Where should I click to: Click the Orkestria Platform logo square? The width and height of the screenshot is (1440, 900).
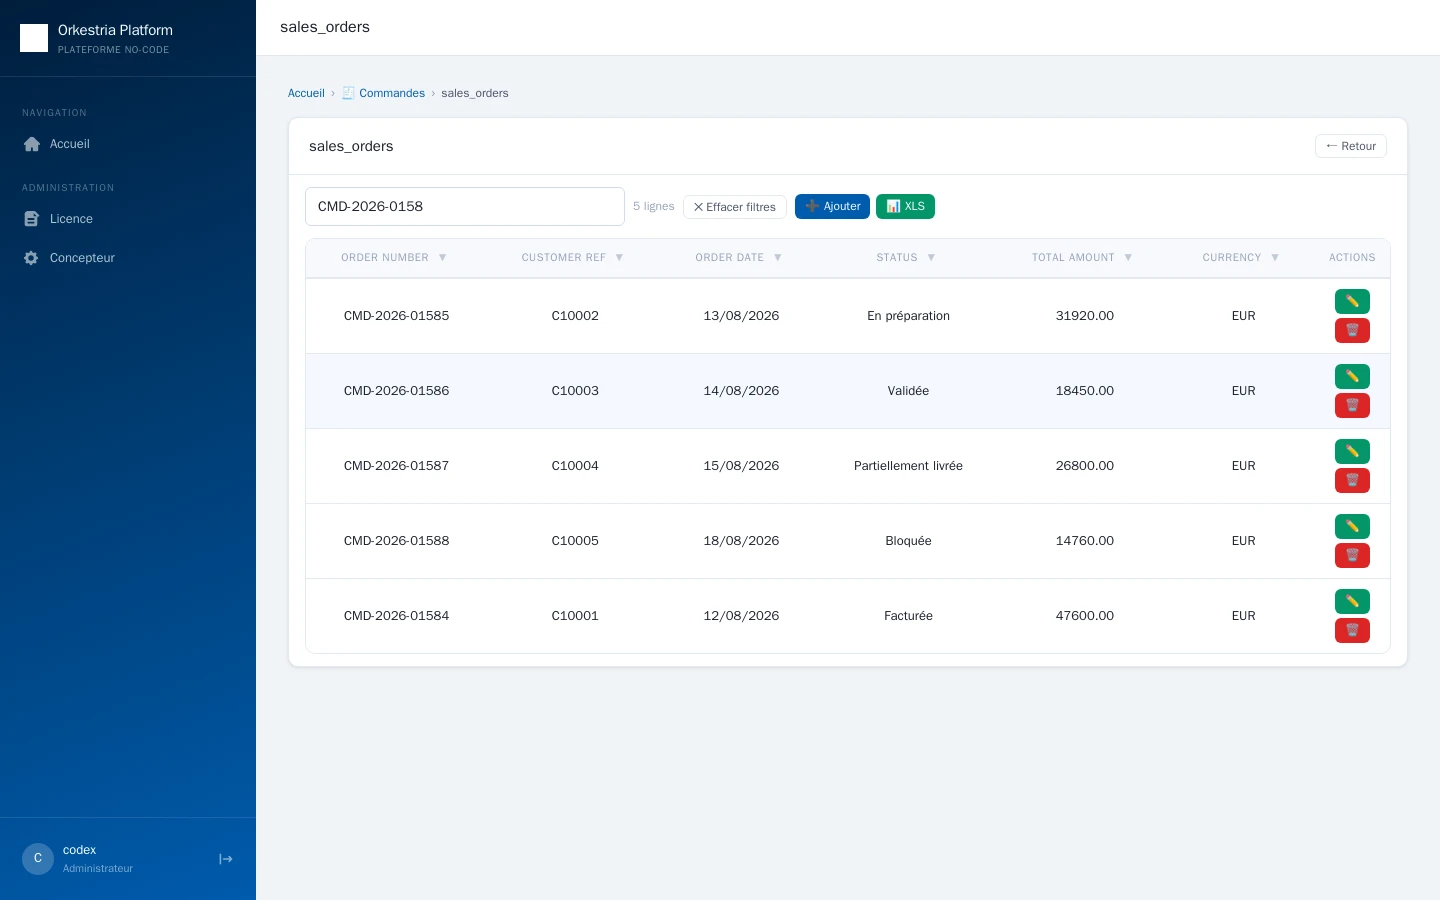click(34, 38)
